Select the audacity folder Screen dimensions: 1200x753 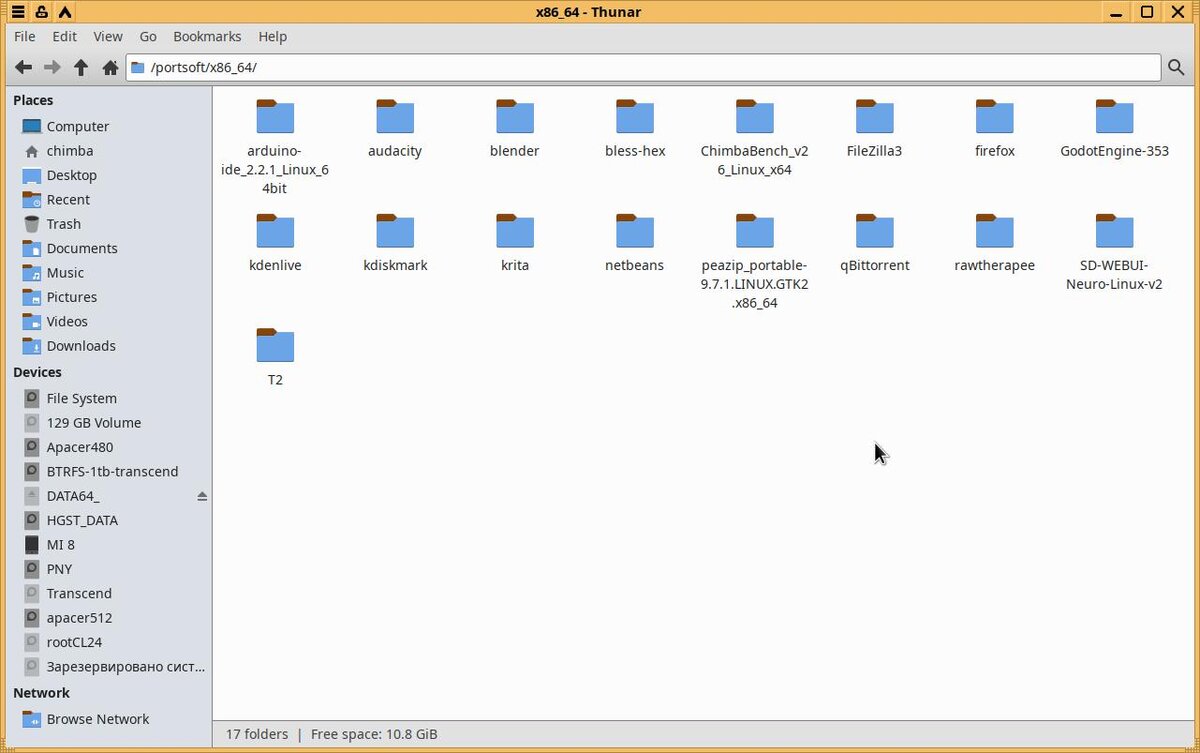click(395, 129)
